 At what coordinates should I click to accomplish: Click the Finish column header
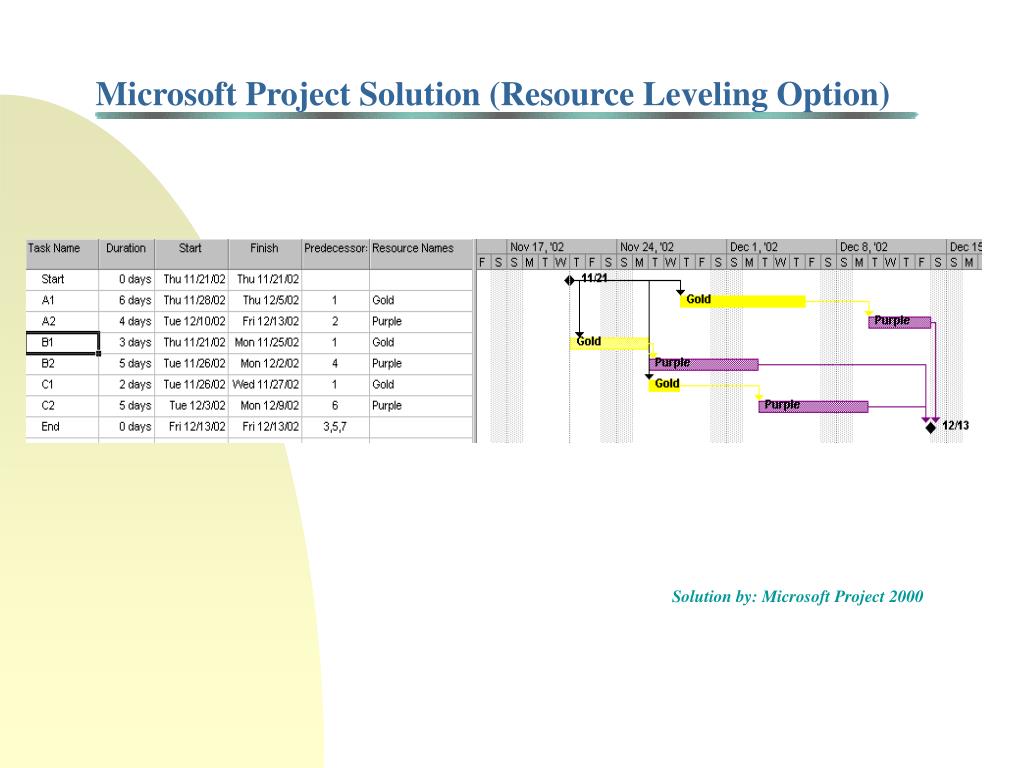264,253
